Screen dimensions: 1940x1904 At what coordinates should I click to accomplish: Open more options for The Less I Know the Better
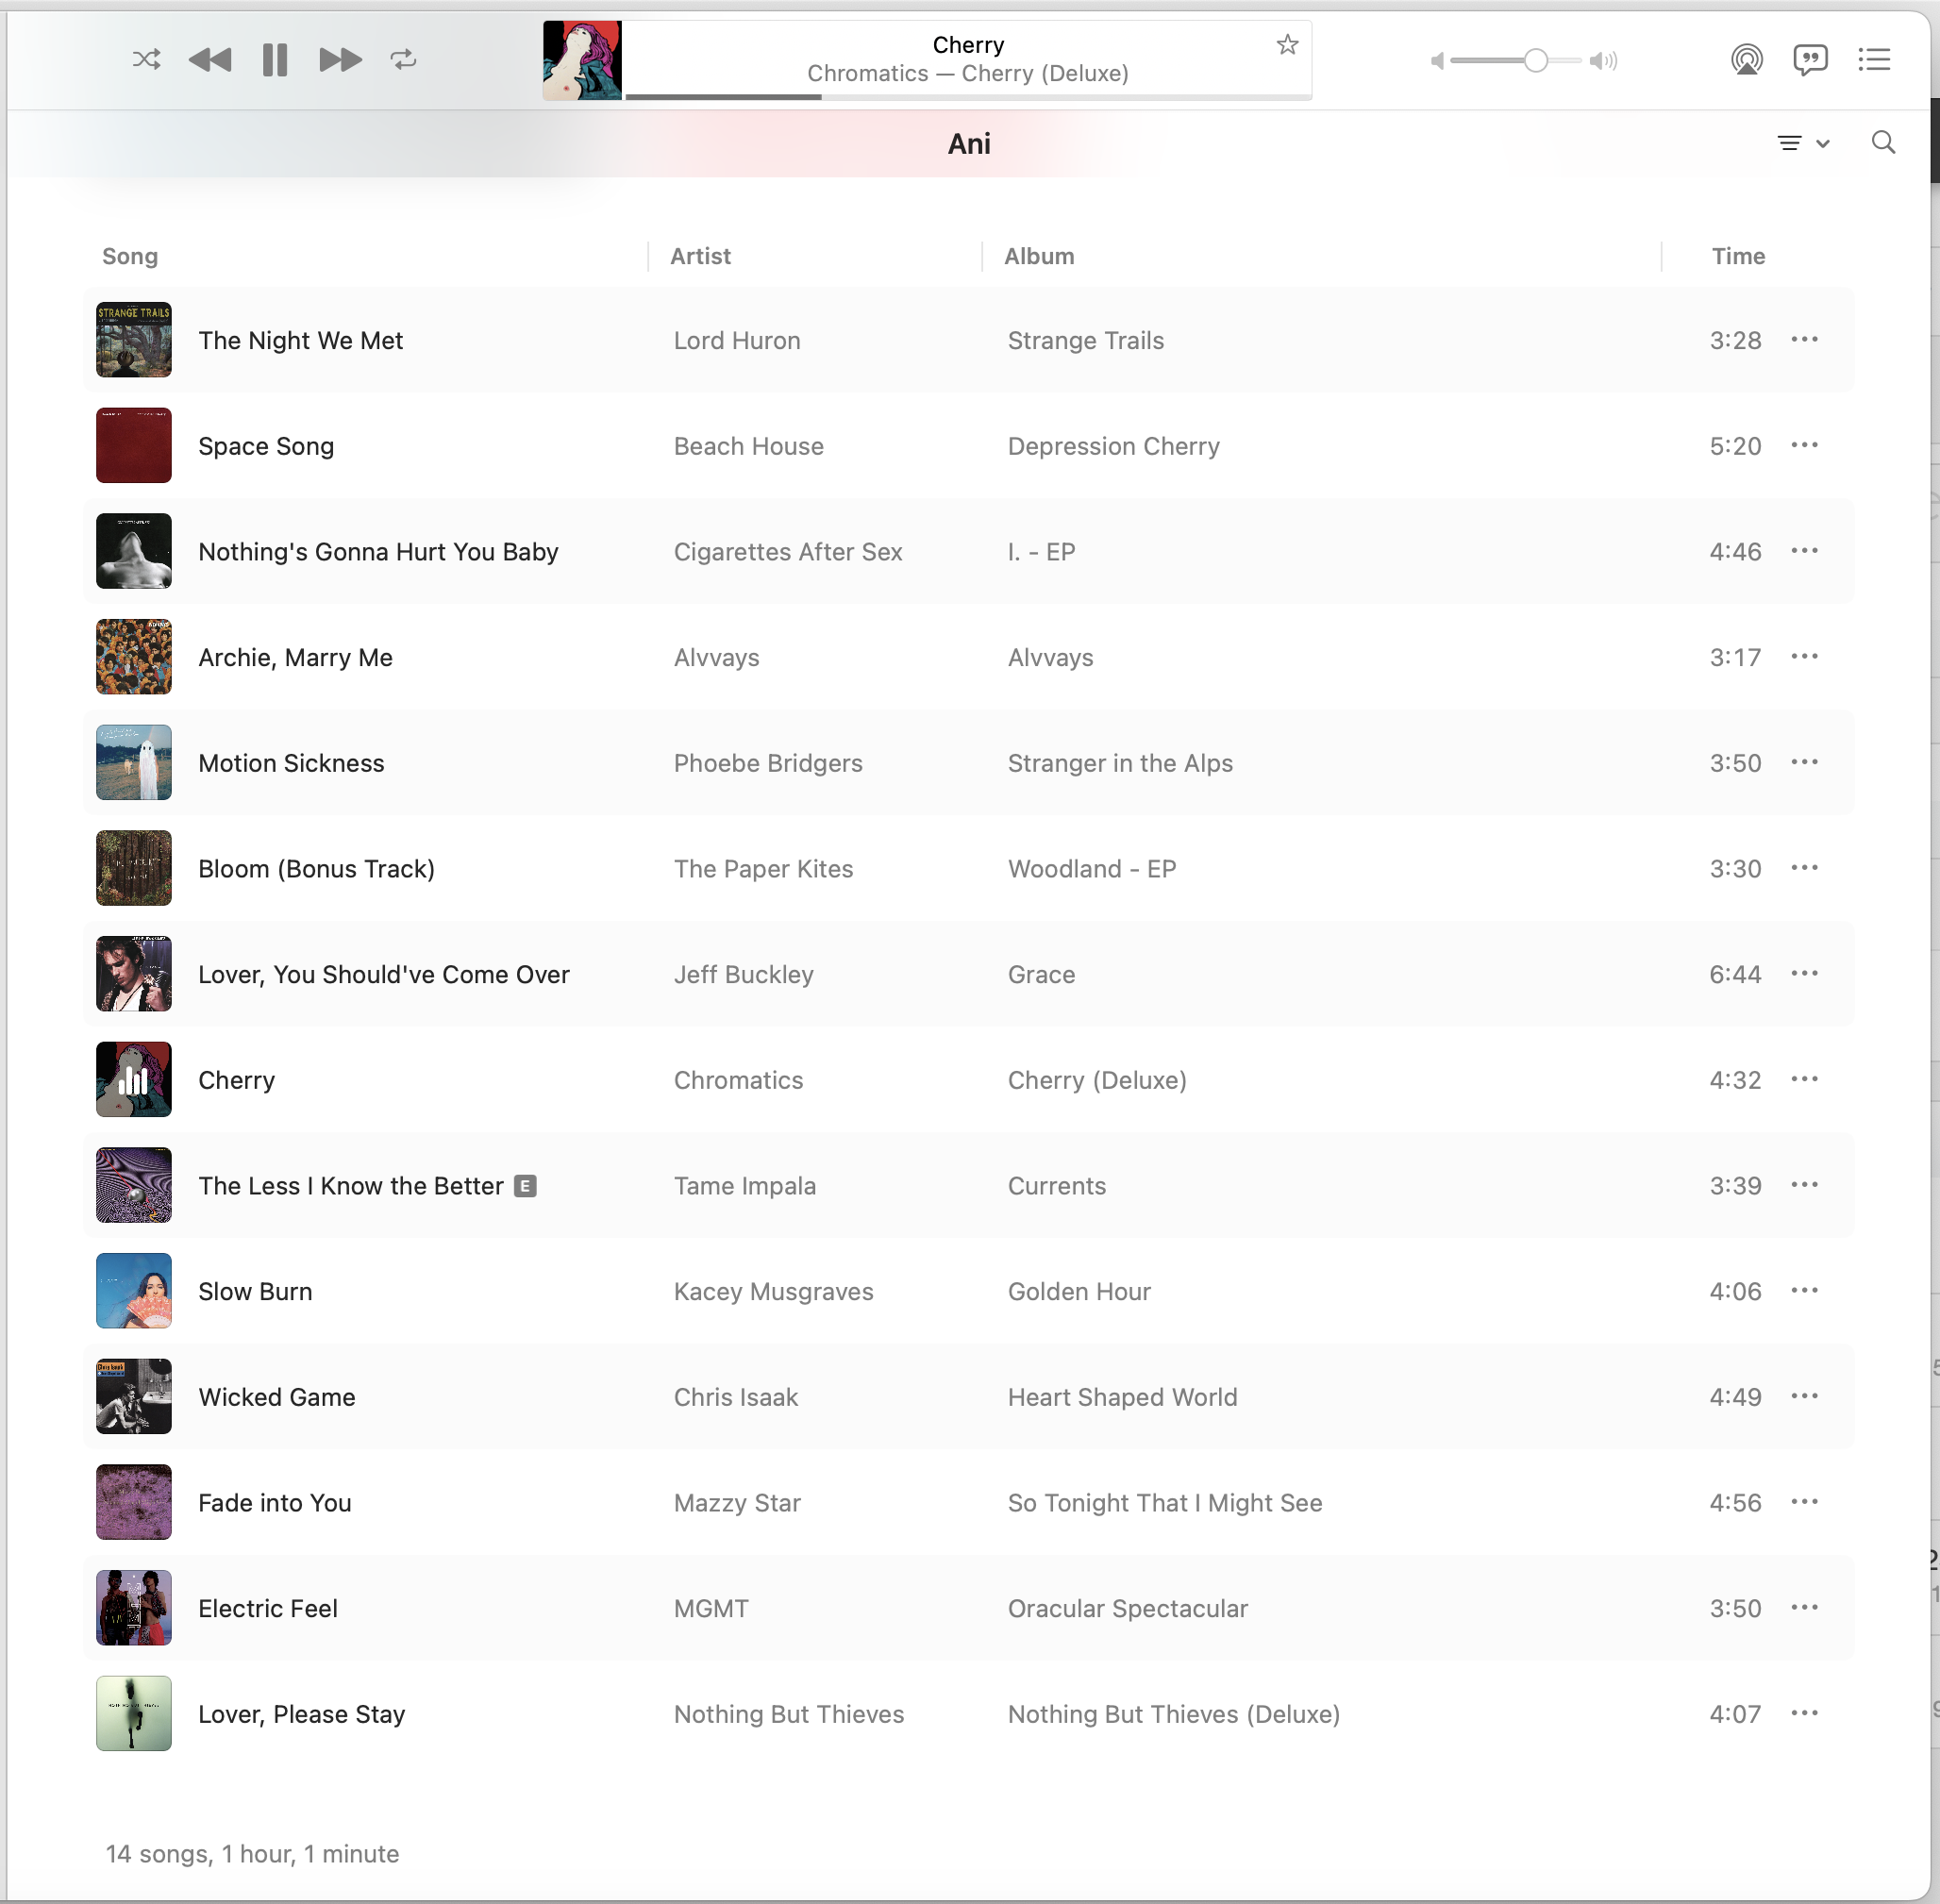point(1804,1185)
